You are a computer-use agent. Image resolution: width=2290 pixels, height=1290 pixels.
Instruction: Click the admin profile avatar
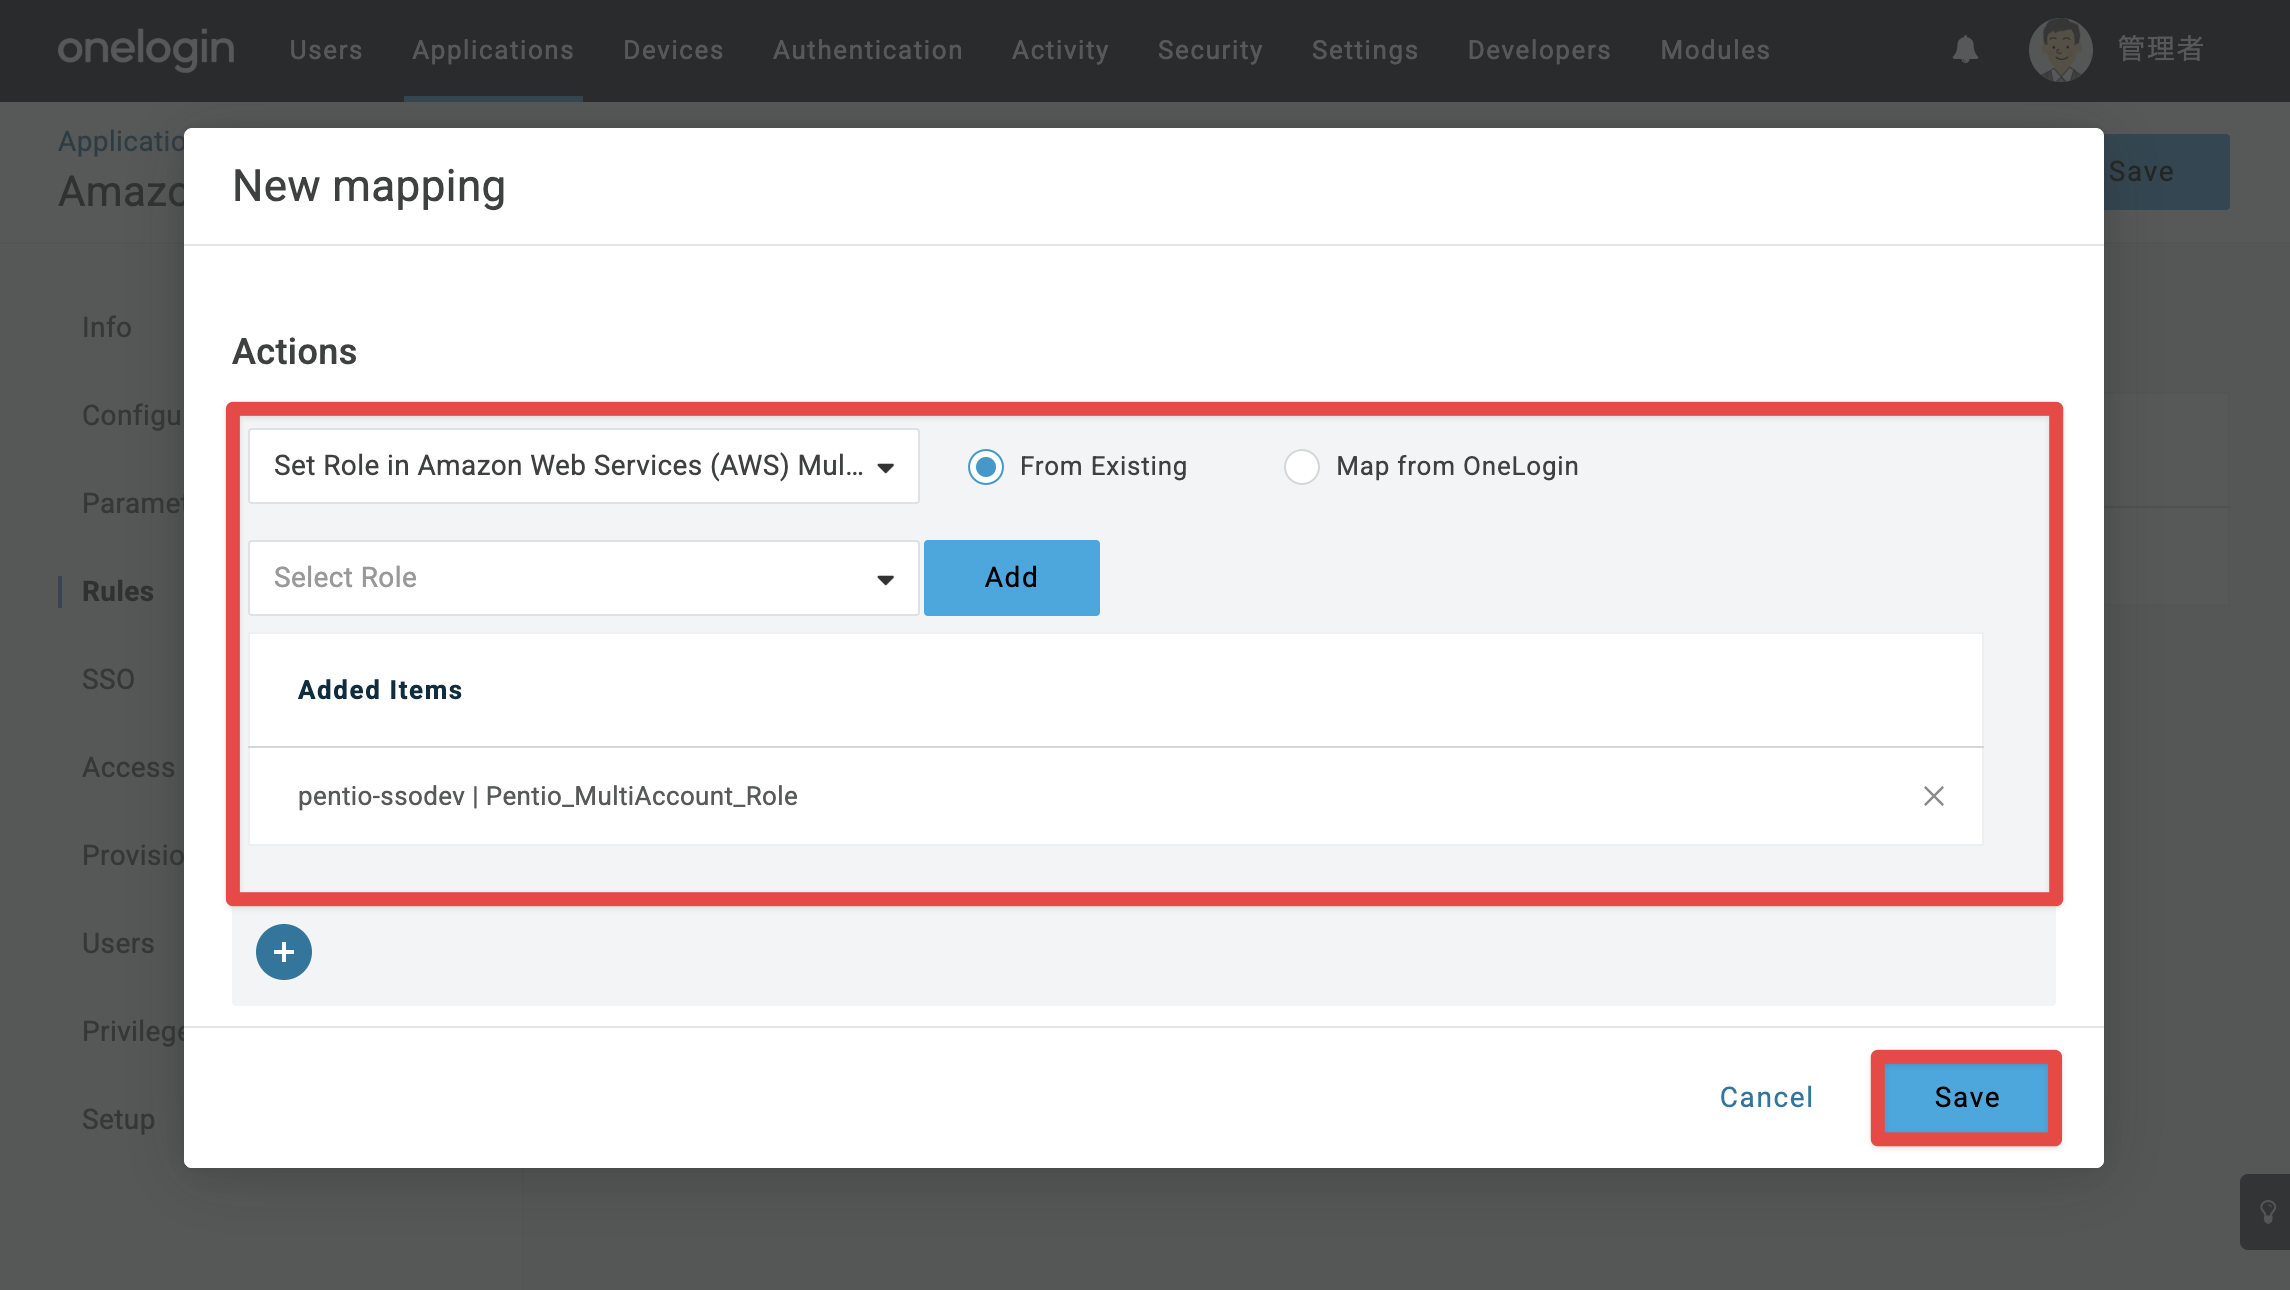tap(2060, 50)
